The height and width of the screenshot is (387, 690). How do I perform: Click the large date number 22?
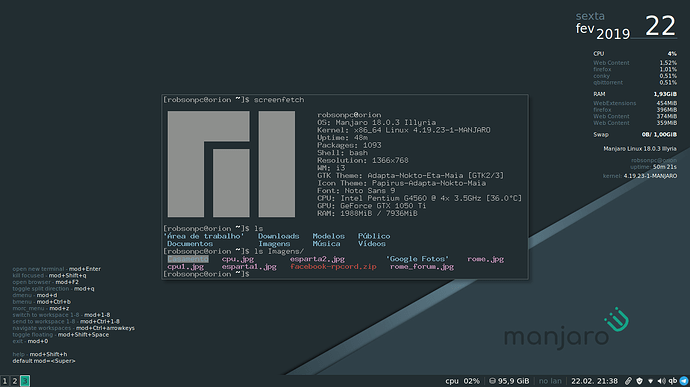pos(660,26)
